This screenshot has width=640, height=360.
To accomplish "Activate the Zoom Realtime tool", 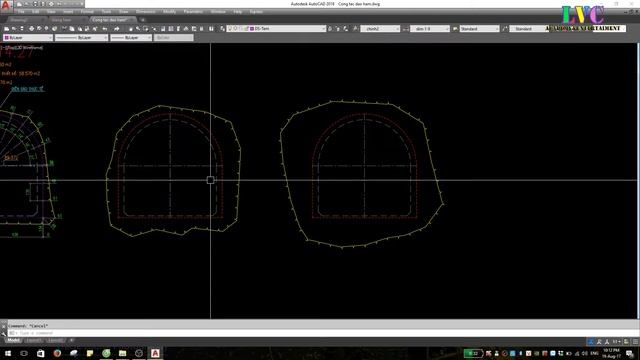I will click(138, 29).
